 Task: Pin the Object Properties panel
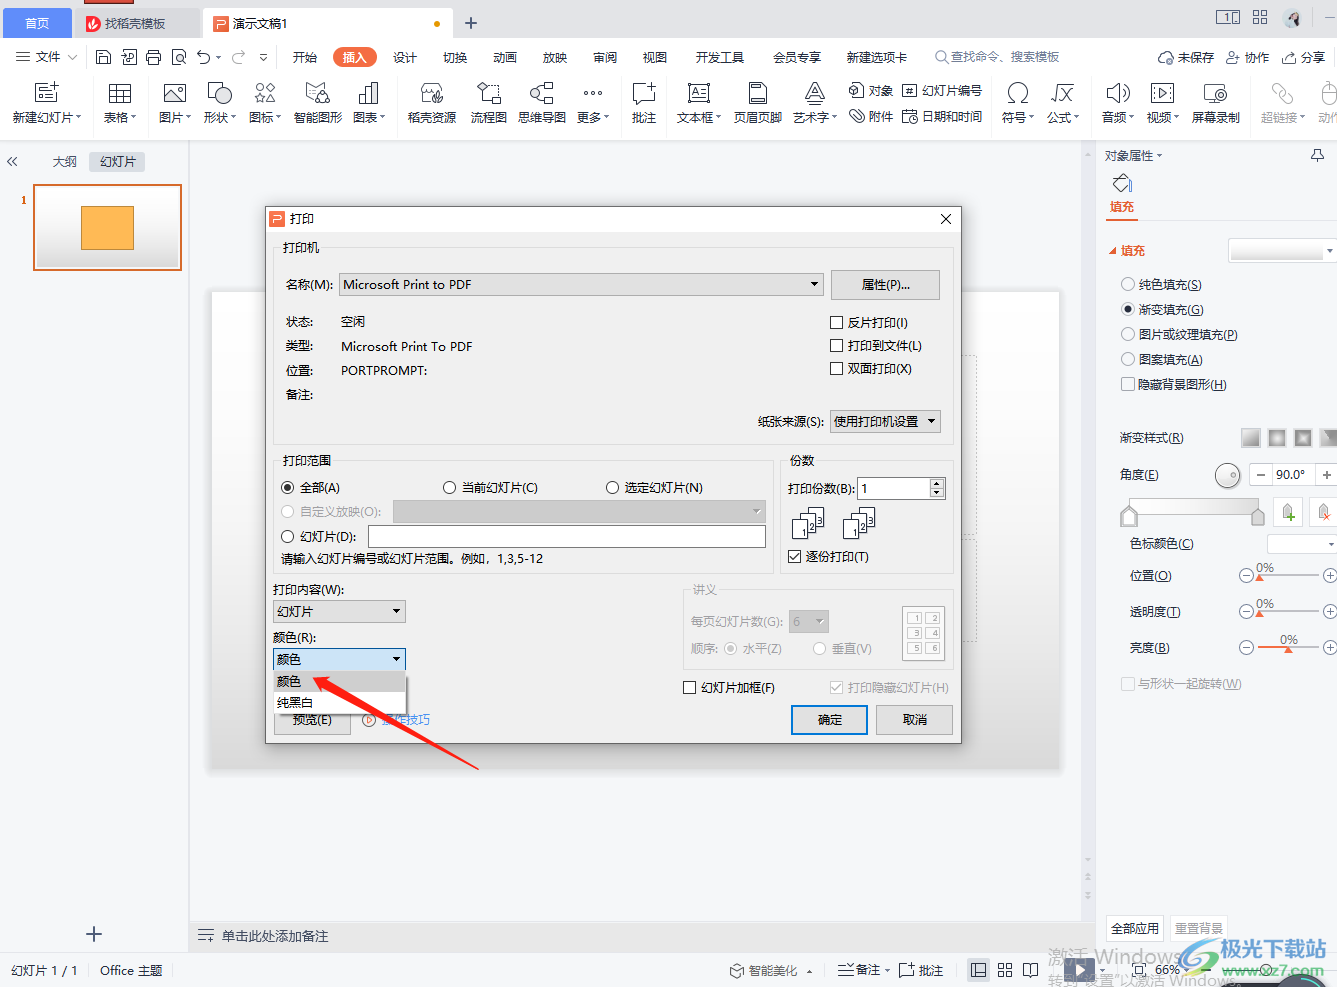click(x=1317, y=155)
